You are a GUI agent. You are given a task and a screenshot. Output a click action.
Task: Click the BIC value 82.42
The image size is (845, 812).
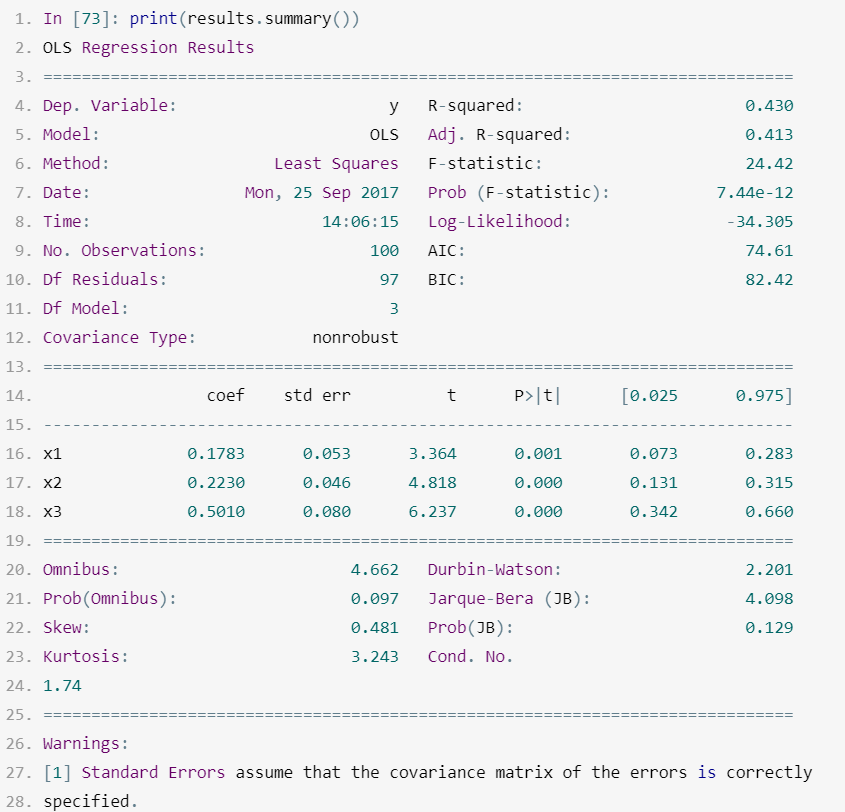point(769,280)
